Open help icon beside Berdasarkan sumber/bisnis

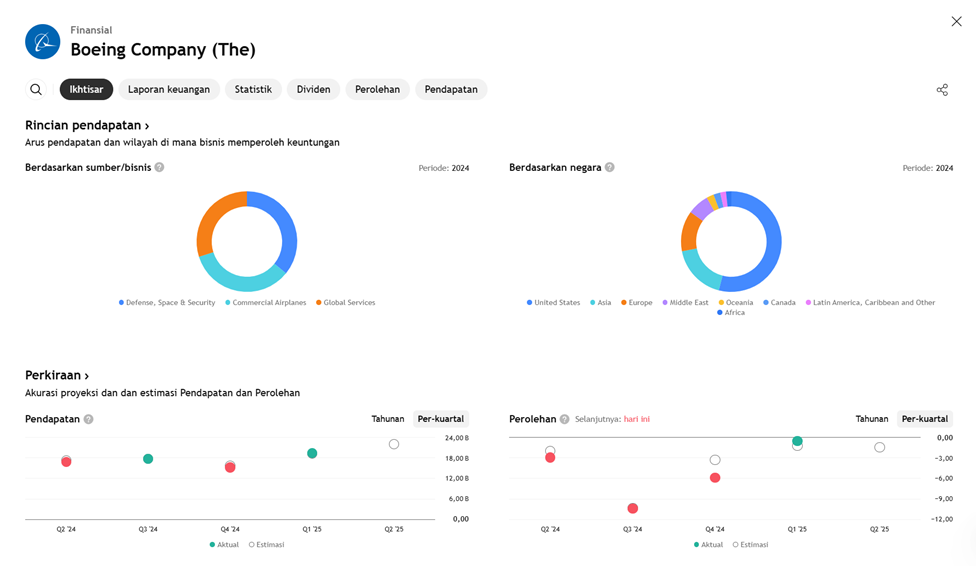point(159,167)
